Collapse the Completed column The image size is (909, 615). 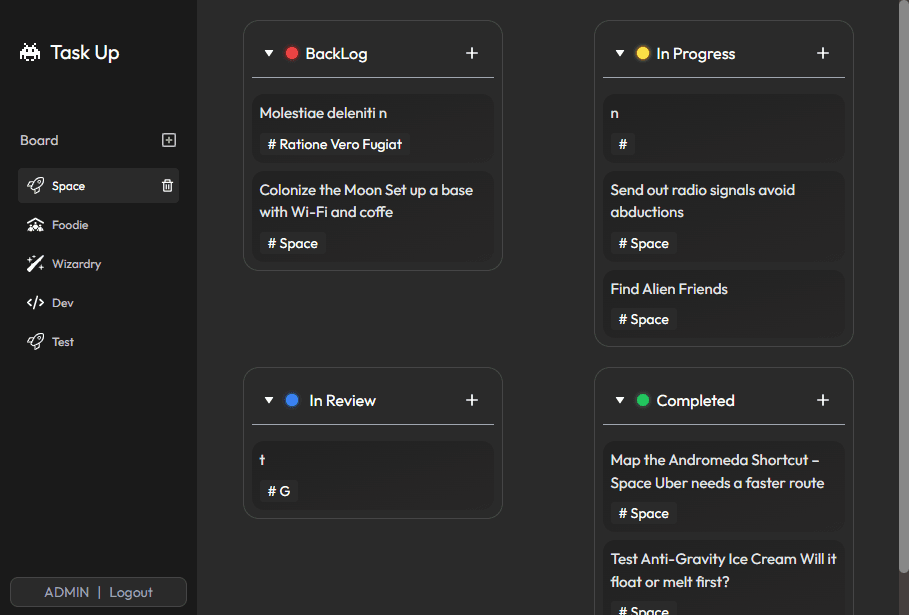tap(620, 400)
